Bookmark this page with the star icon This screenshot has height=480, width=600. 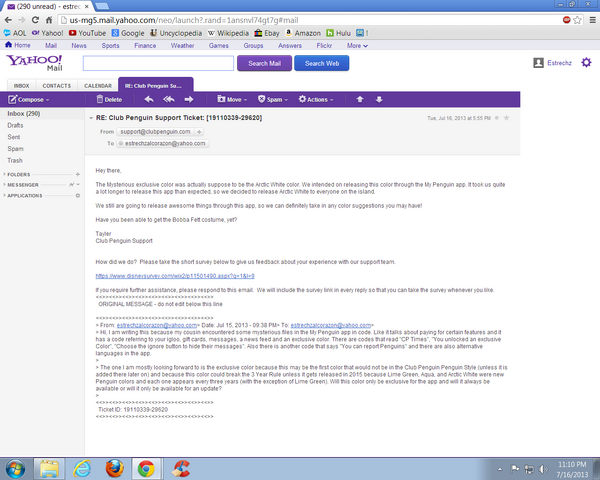point(577,20)
